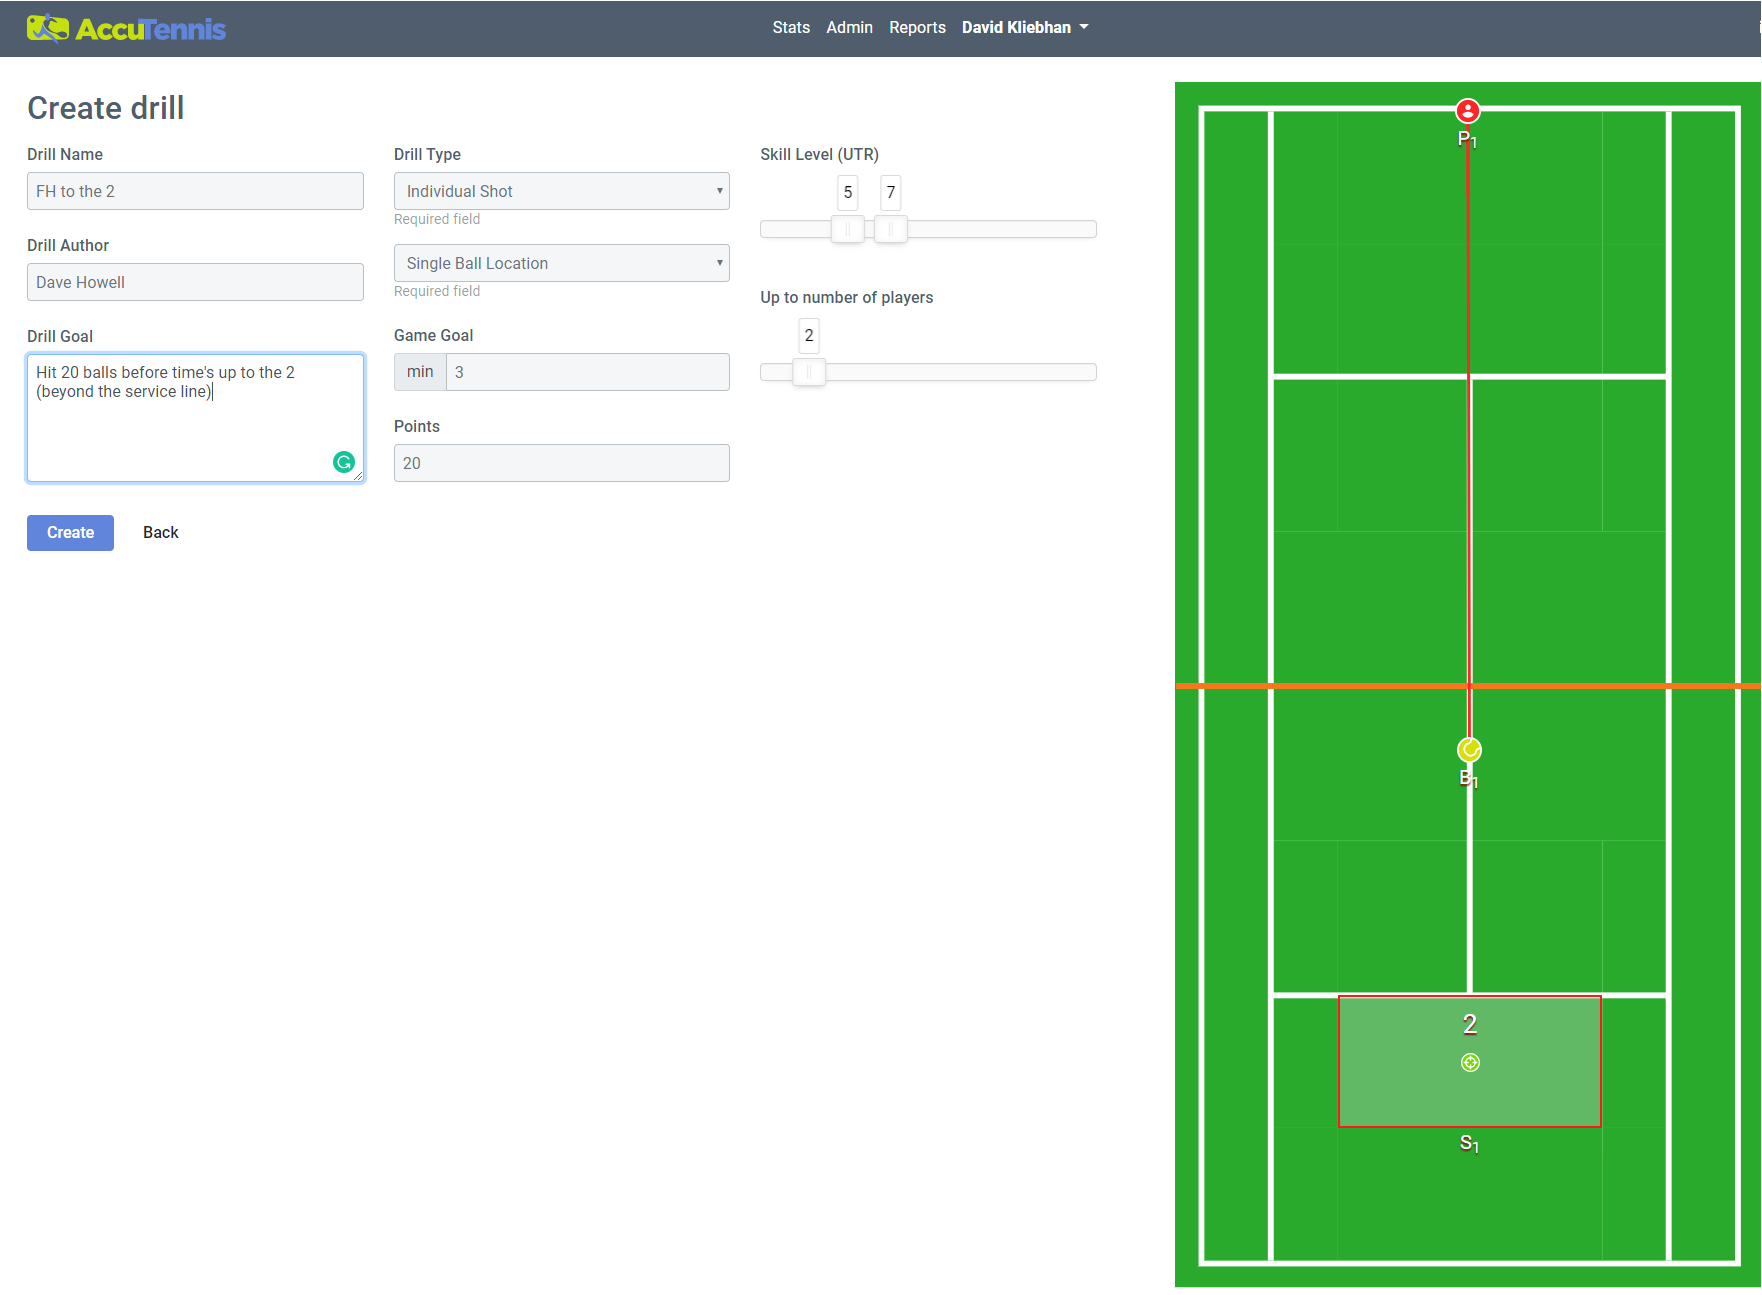The width and height of the screenshot is (1762, 1295).
Task: Click the lower skill level slider handle at 5
Action: (x=847, y=229)
